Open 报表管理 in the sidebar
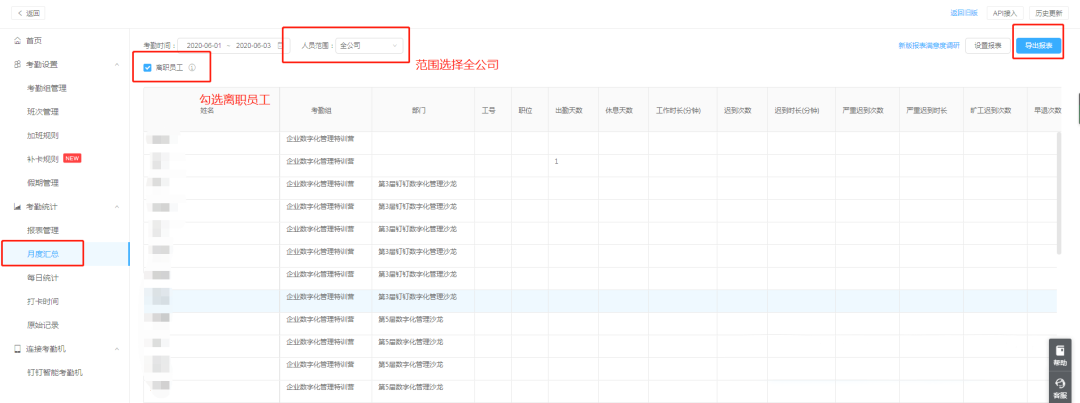This screenshot has width=1080, height=403. click(43, 230)
